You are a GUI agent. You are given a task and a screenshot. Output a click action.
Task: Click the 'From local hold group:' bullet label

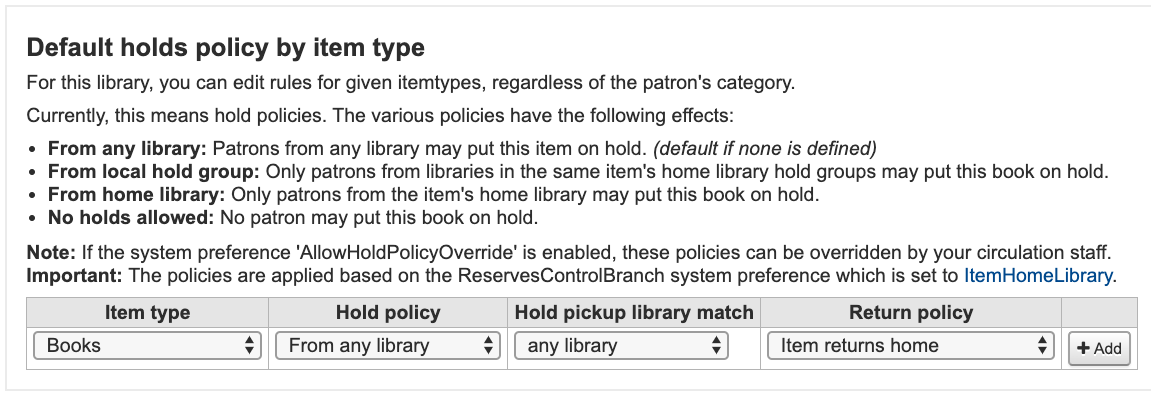[154, 172]
